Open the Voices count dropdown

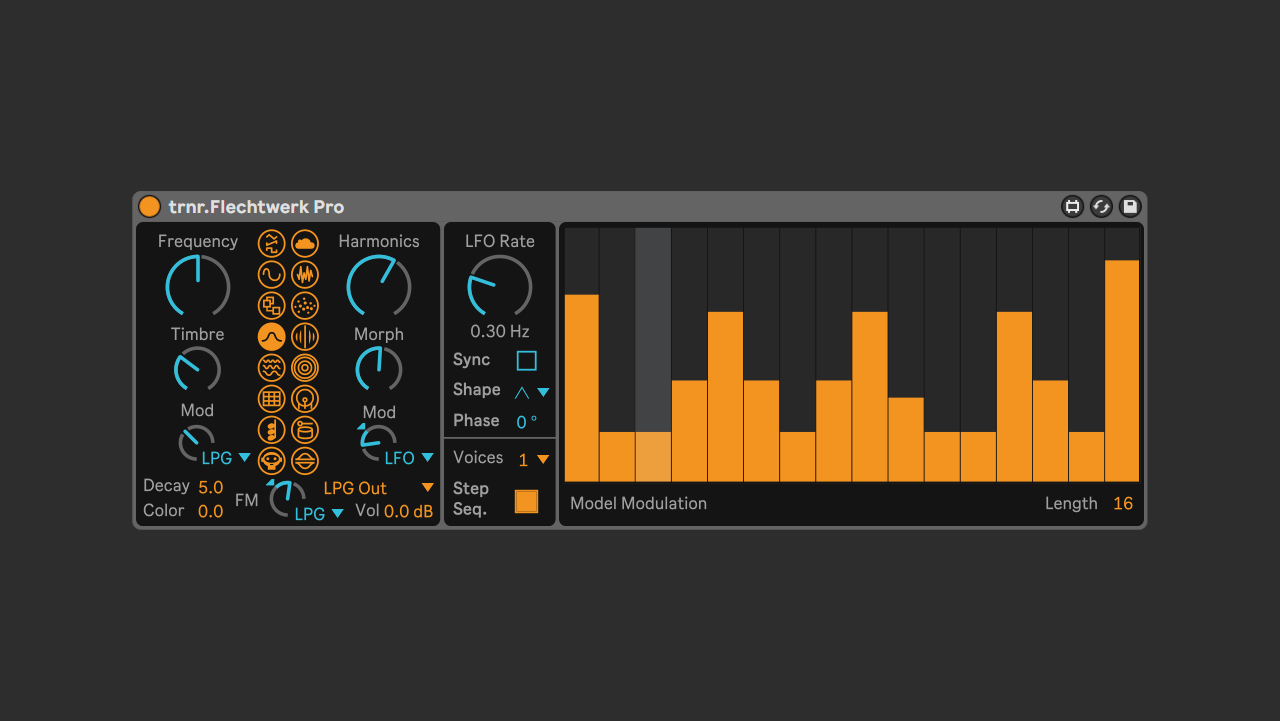pos(534,460)
